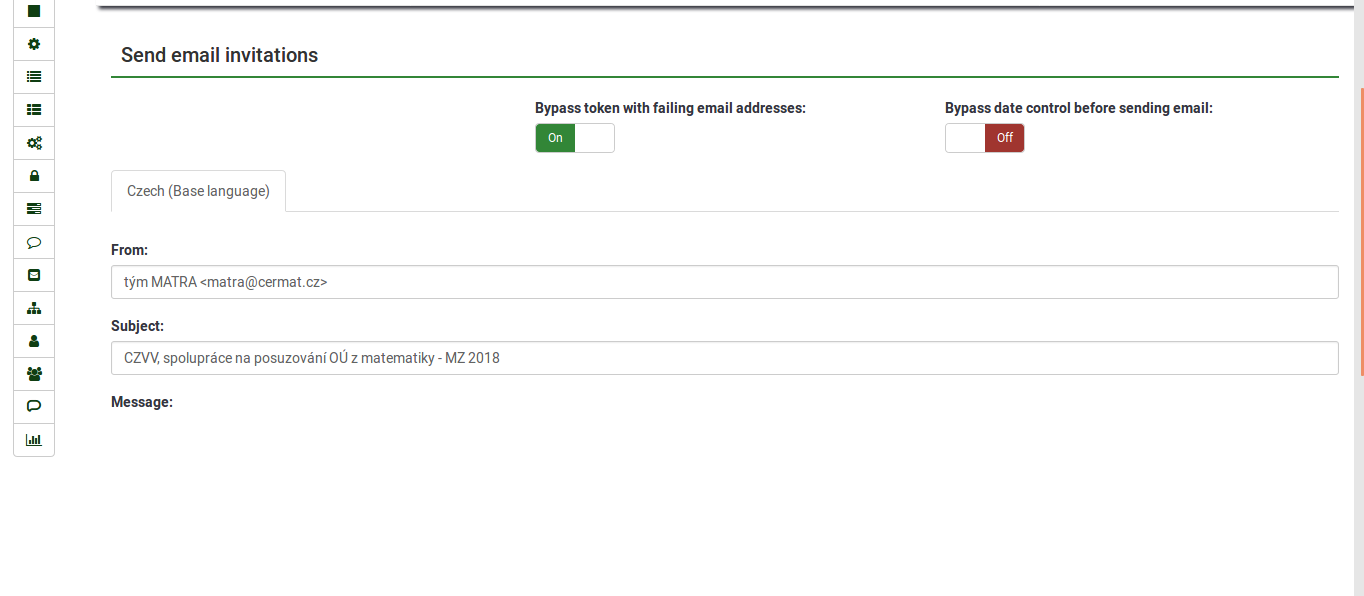Click the stacked bars server icon

[34, 209]
